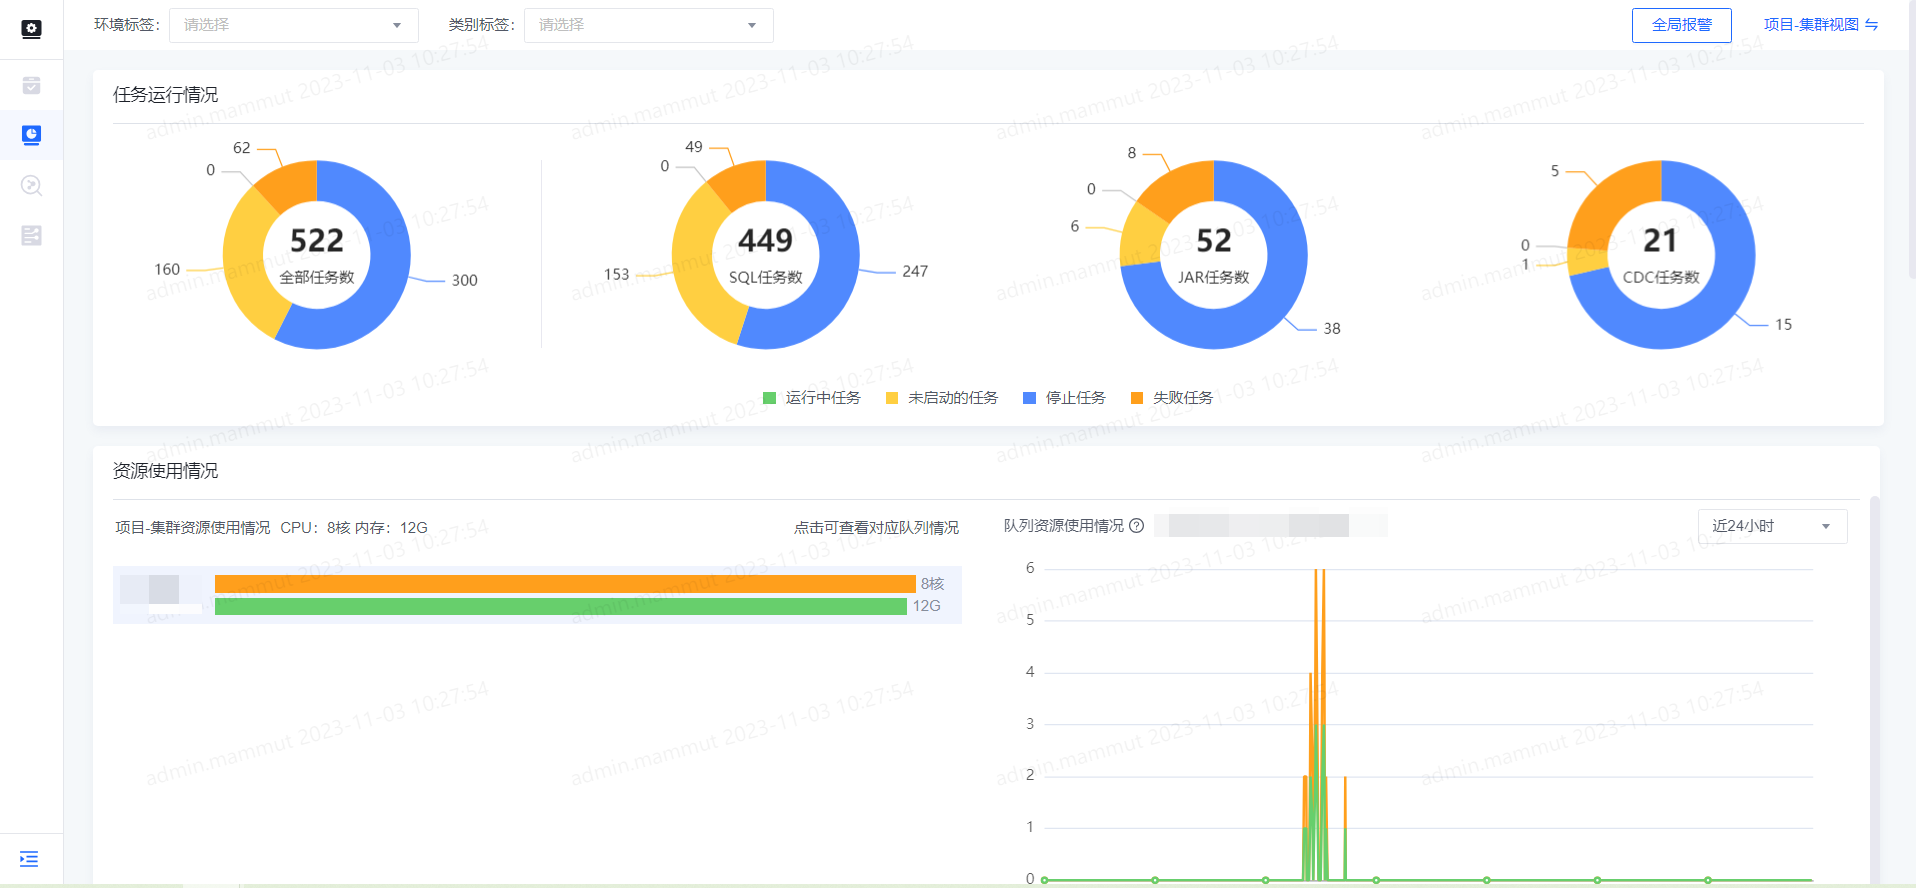Click the value 160 beside 全部任务数 chart

167,270
